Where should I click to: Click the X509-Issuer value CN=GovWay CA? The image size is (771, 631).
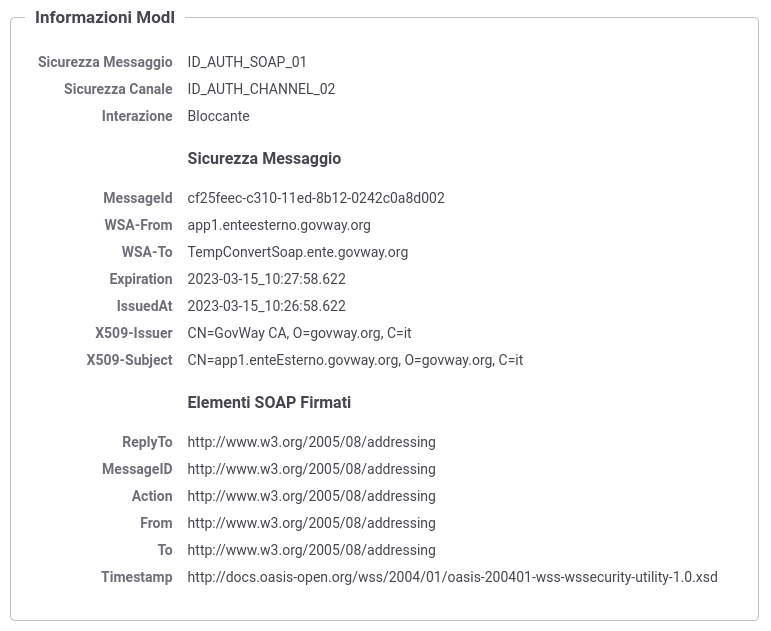point(299,333)
